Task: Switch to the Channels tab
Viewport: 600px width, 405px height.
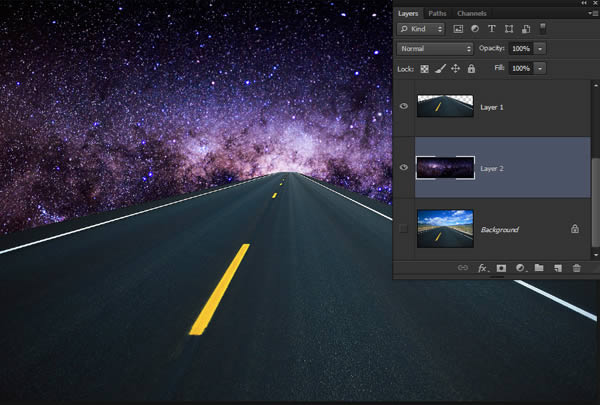Action: pos(471,13)
